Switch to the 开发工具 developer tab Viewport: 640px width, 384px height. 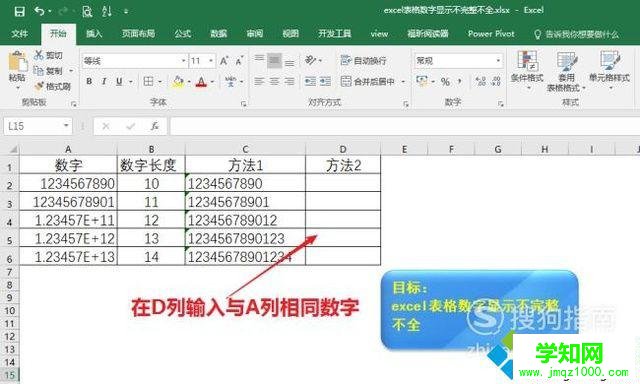[x=335, y=33]
